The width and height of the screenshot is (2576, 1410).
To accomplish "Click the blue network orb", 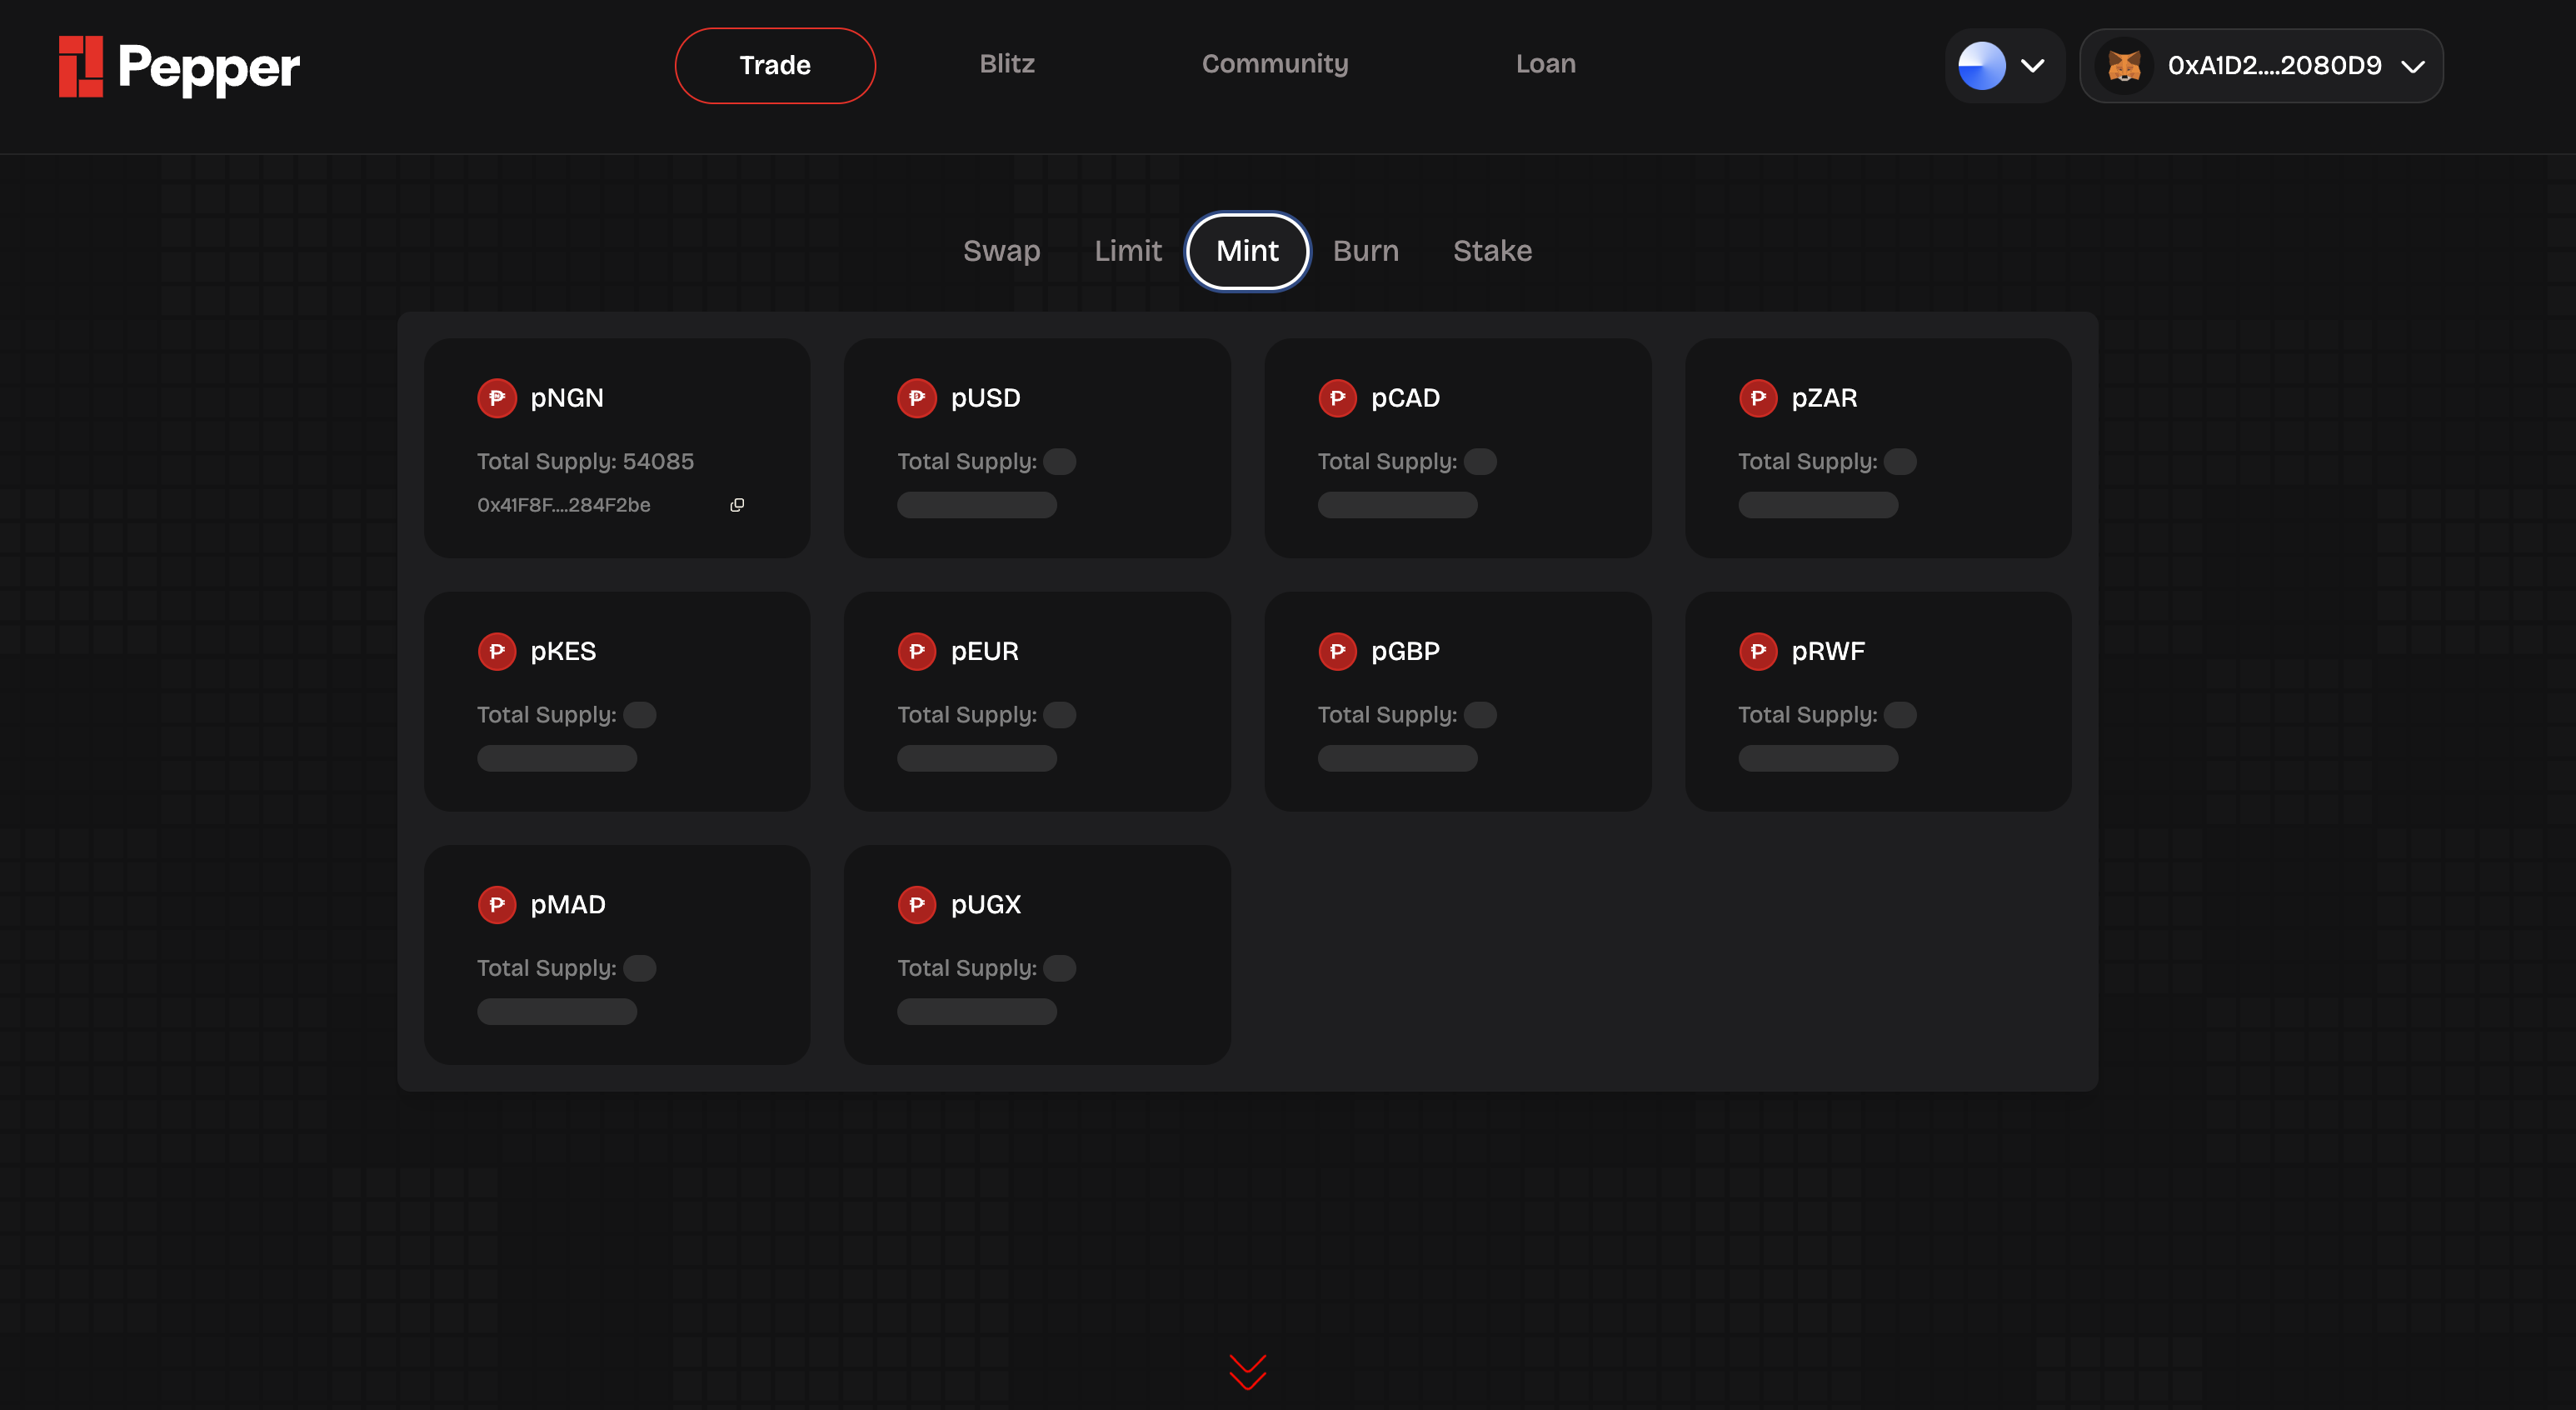I will pyautogui.click(x=1981, y=66).
